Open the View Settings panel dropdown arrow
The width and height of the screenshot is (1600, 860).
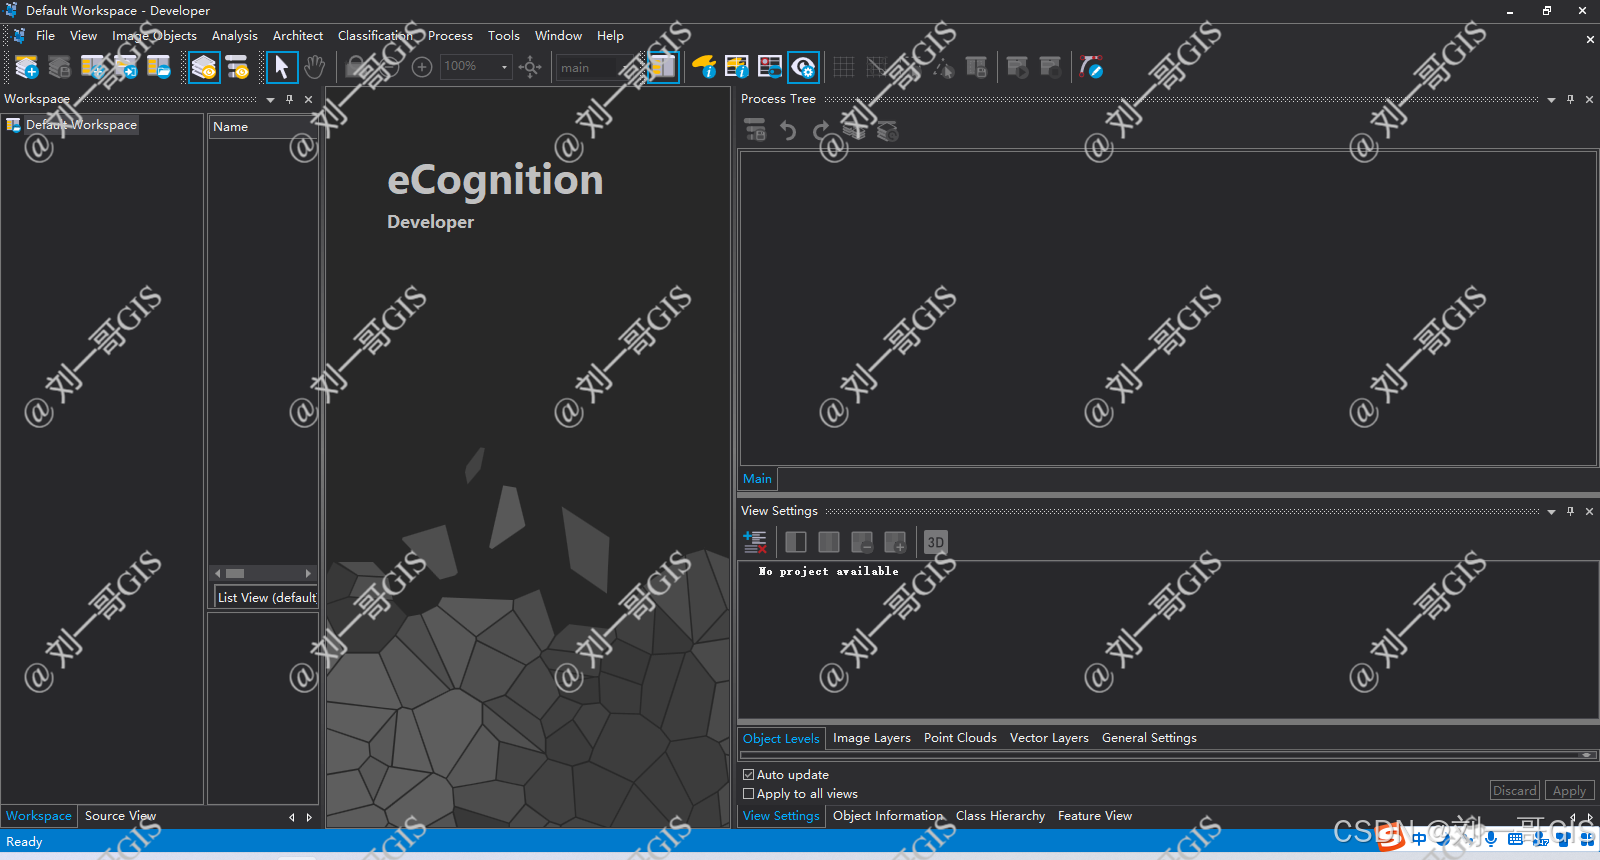click(x=1551, y=511)
